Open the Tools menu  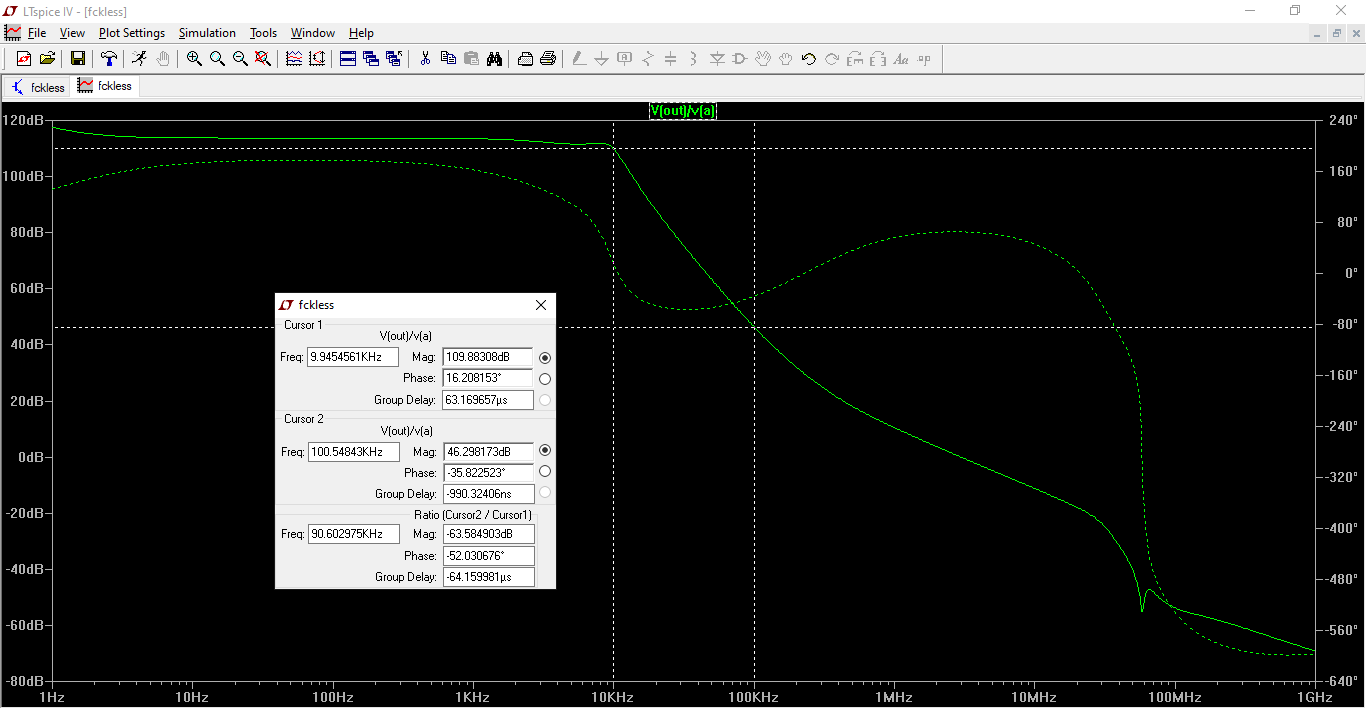tap(263, 33)
